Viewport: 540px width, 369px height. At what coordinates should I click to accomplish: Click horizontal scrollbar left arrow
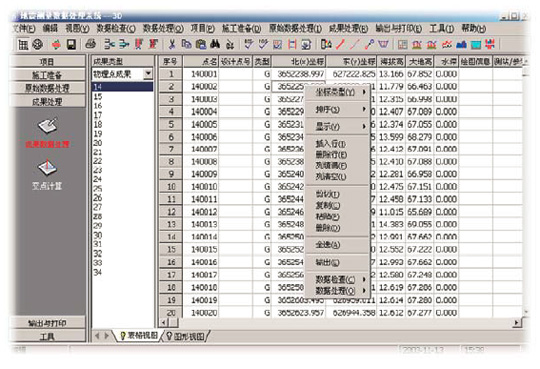[x=164, y=323]
